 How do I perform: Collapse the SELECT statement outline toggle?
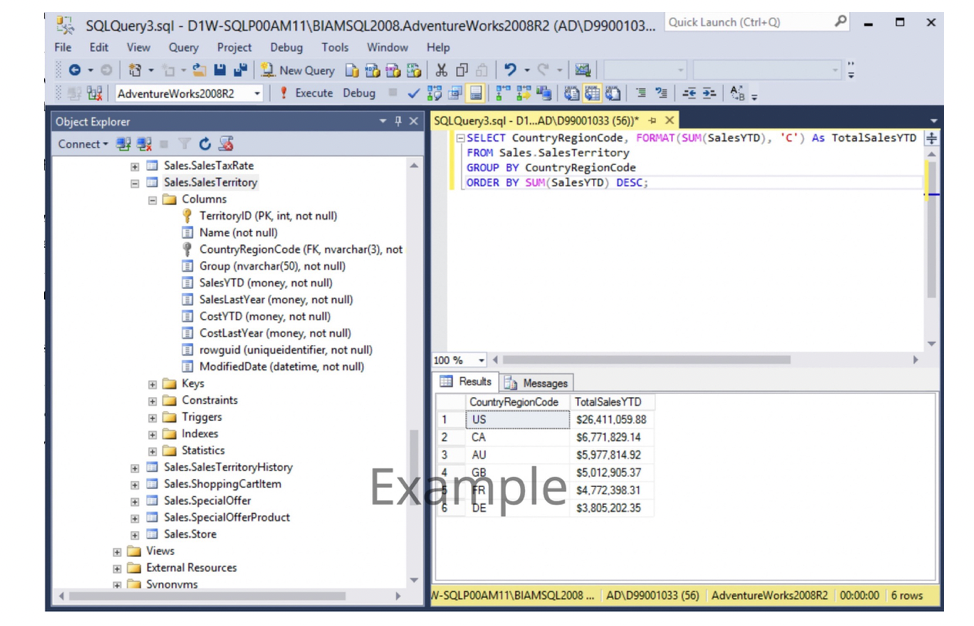point(460,138)
